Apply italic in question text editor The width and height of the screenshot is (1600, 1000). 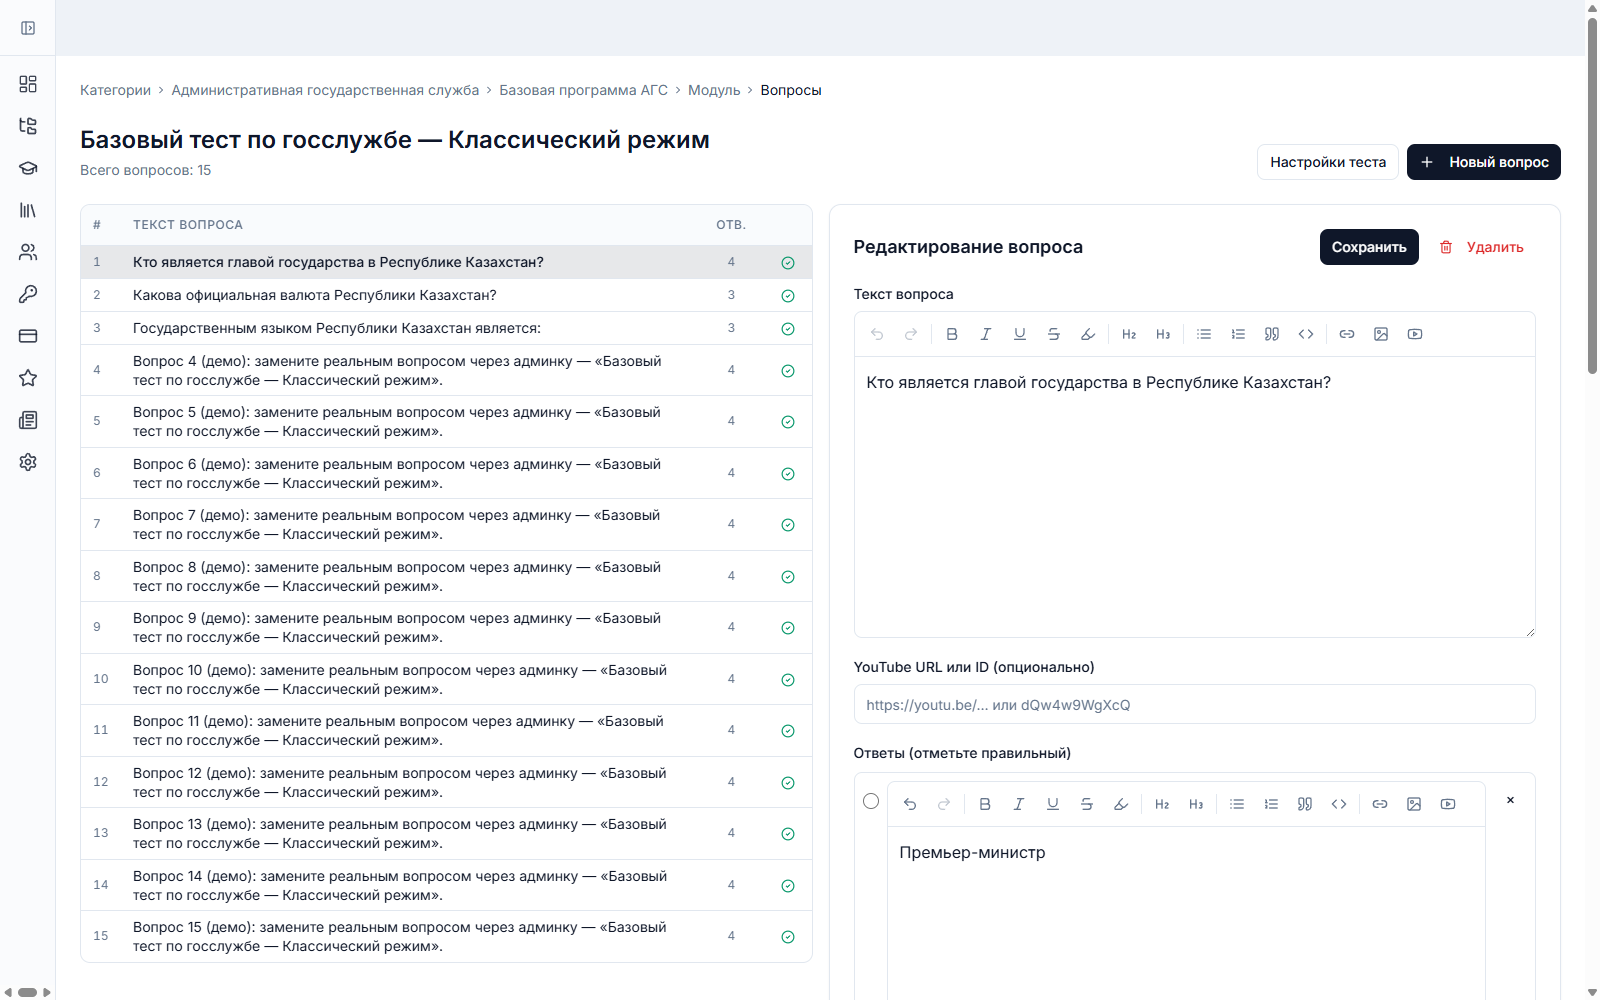[986, 334]
